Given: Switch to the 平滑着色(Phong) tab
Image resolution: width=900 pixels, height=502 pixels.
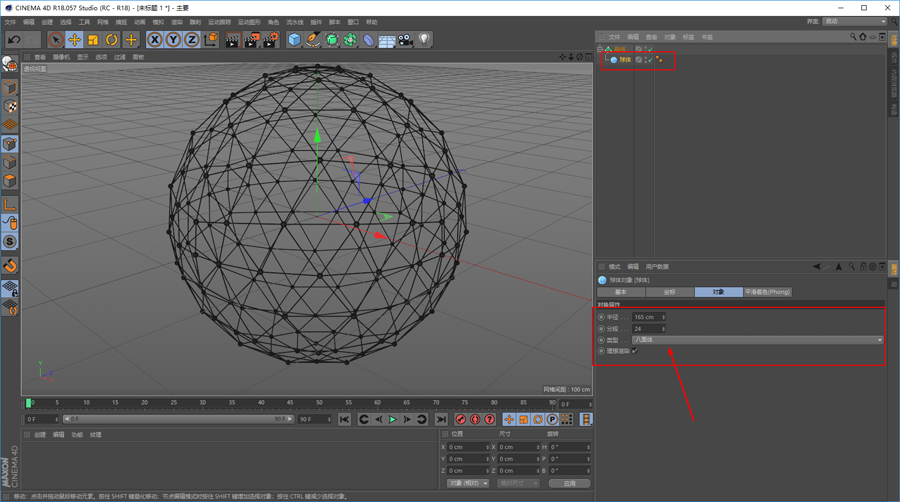Looking at the screenshot, I should [767, 292].
